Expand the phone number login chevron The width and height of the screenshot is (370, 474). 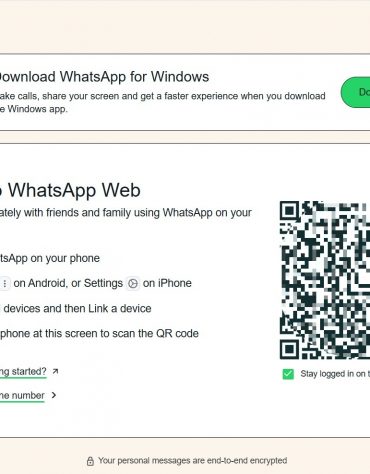pos(54,395)
